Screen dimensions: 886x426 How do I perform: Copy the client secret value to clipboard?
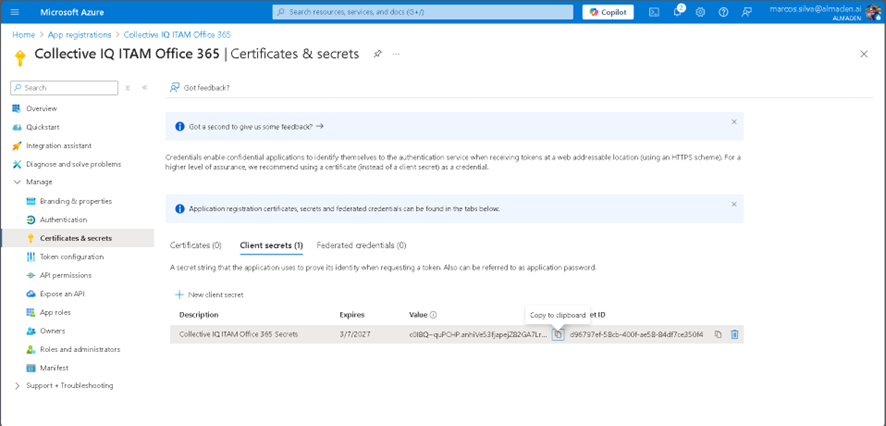click(558, 334)
